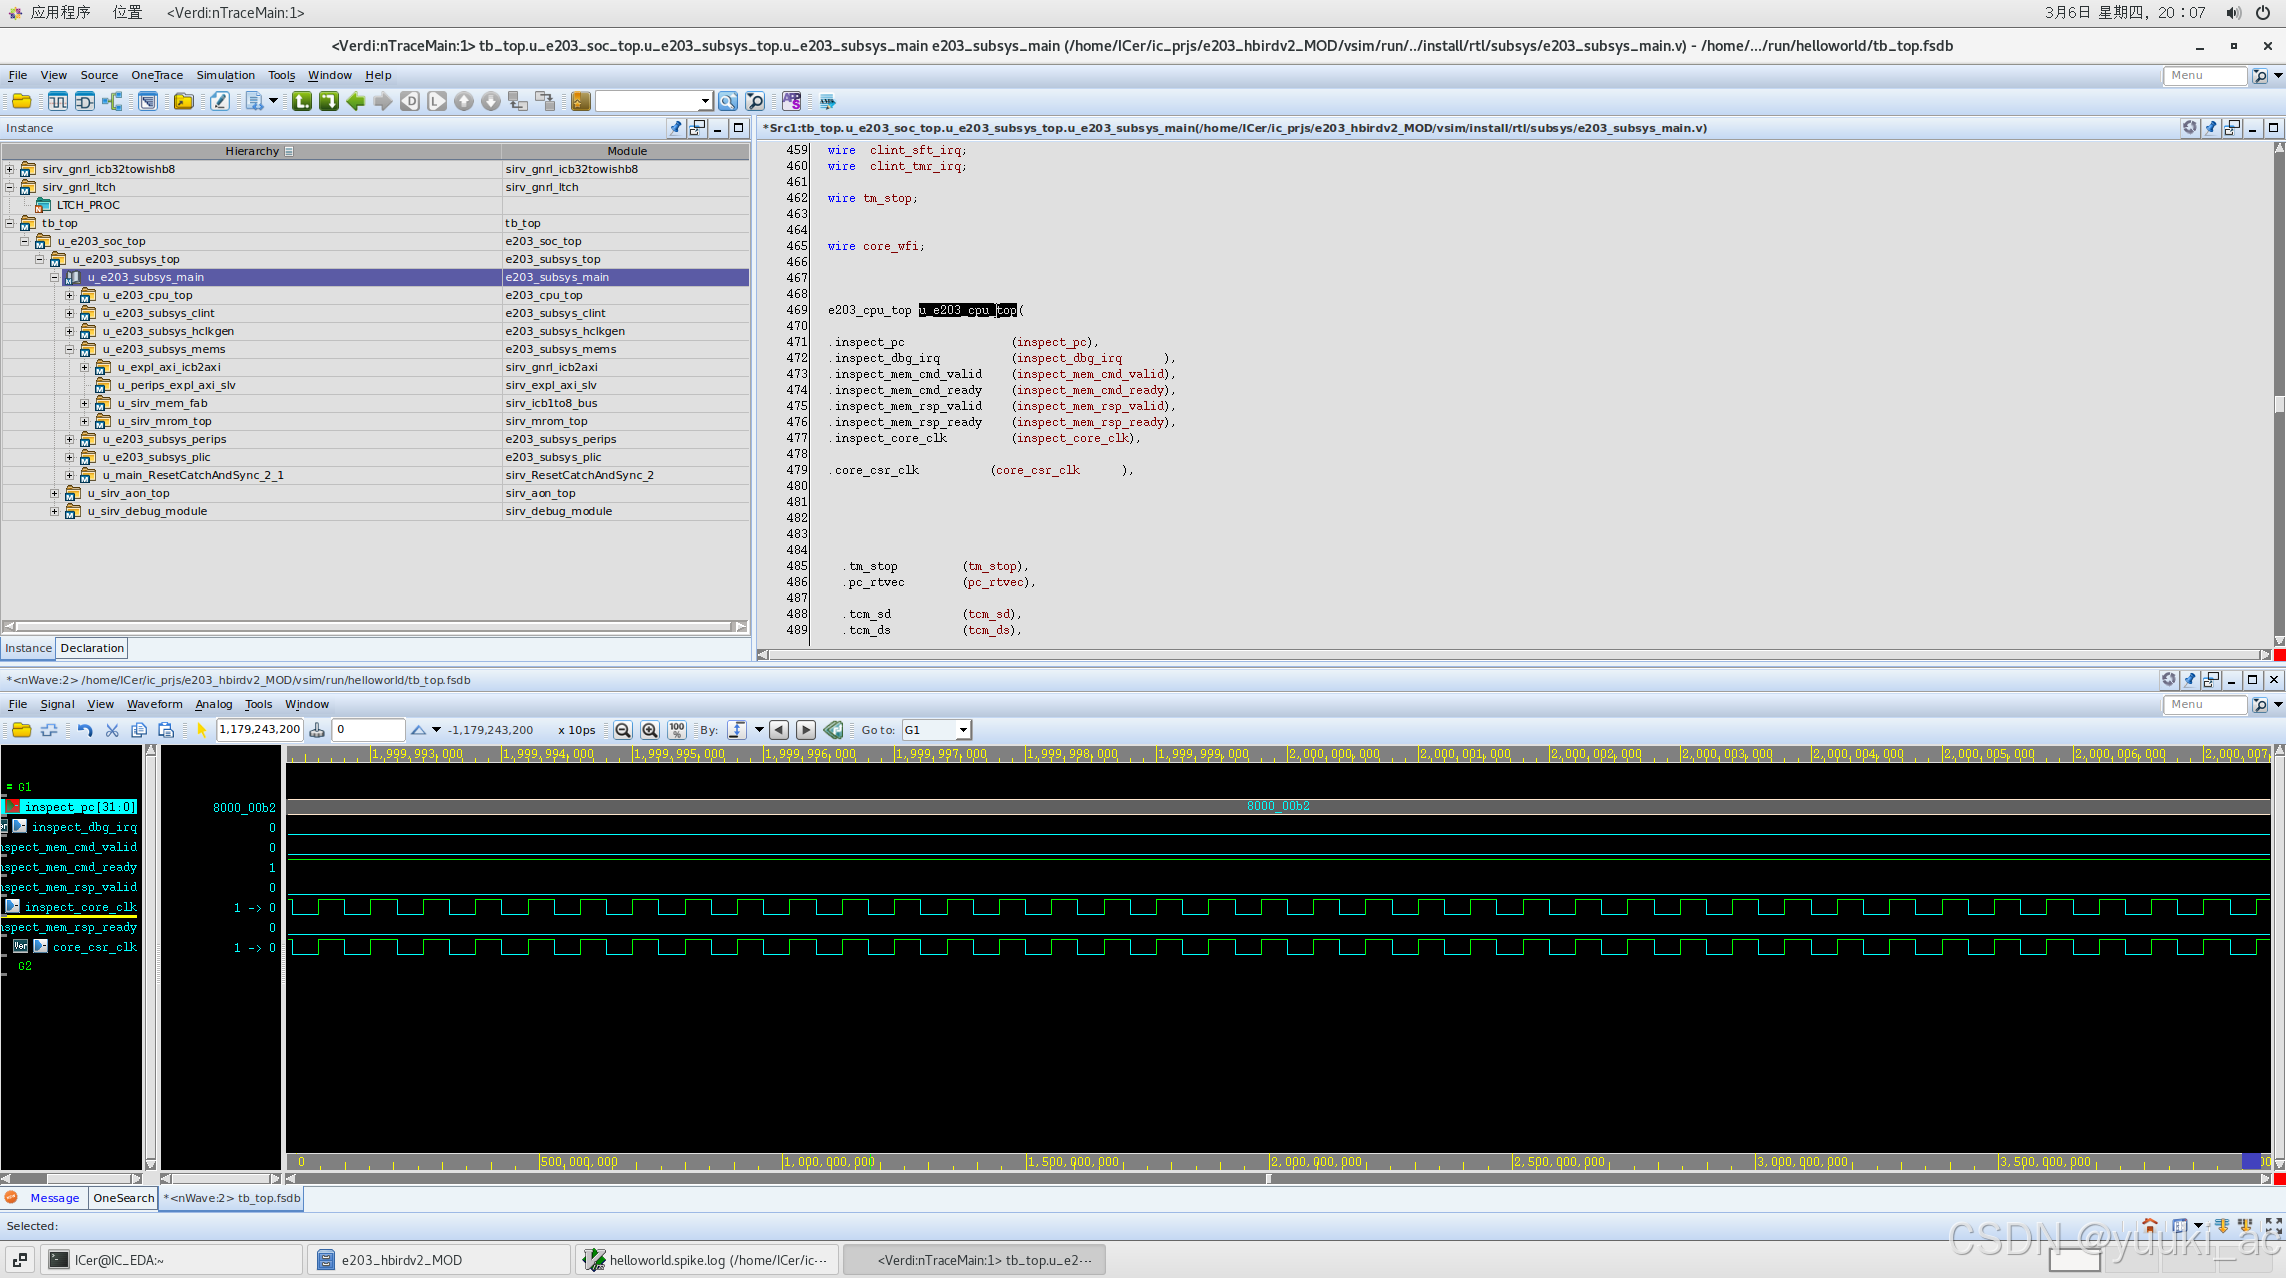The width and height of the screenshot is (2286, 1278).
Task: Open the Go to G1 dropdown
Action: (963, 730)
